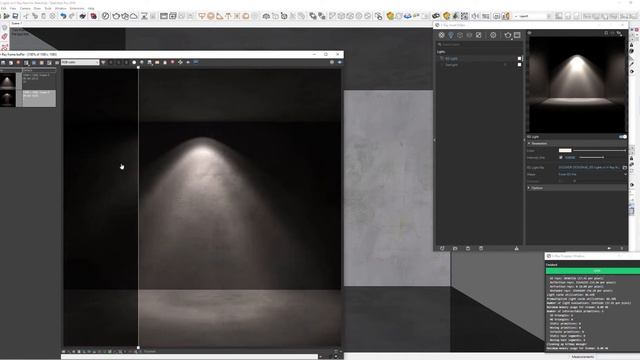
Task: Click Redo arrow in SketchUp toolbar
Action: 72,16
